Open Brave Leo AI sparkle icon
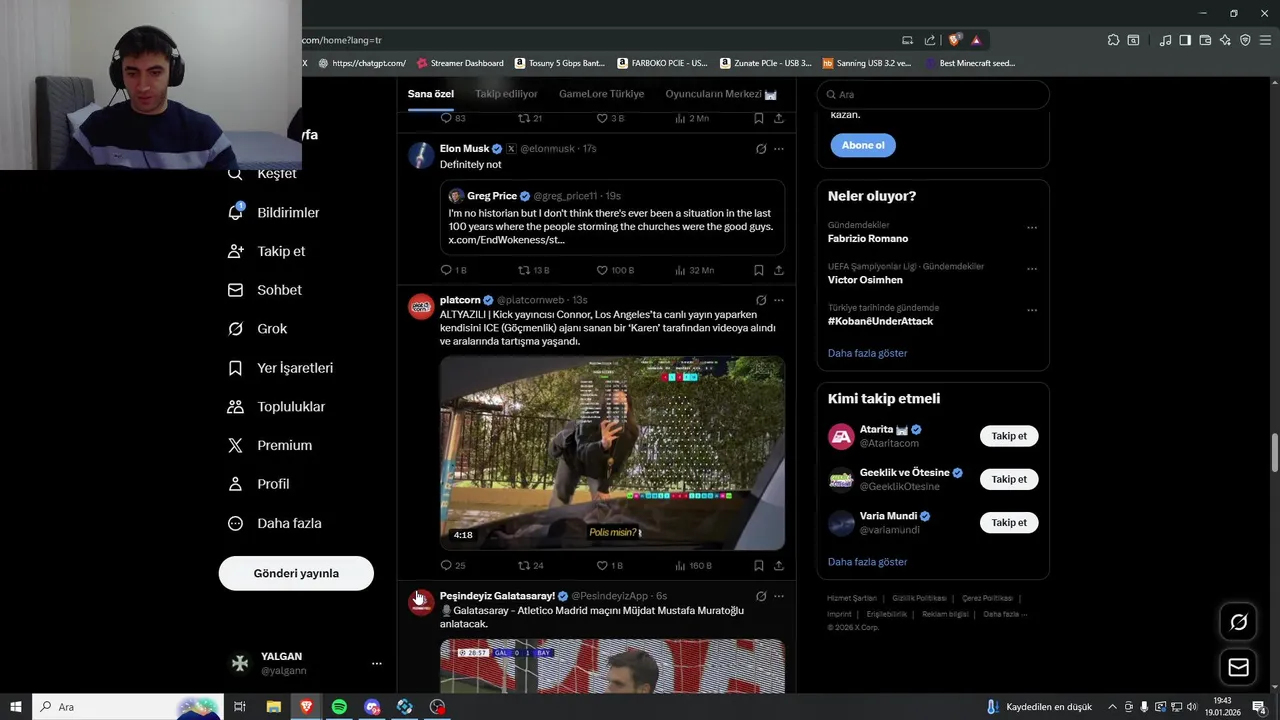 [x=1225, y=40]
